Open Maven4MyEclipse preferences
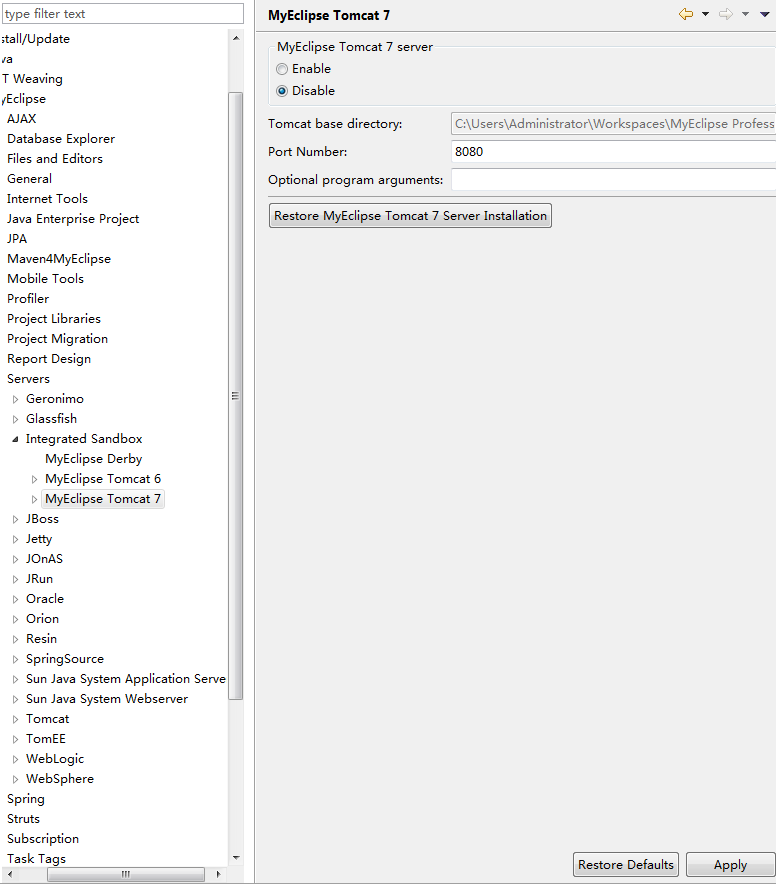Screen dimensions: 776x885 [x=59, y=259]
